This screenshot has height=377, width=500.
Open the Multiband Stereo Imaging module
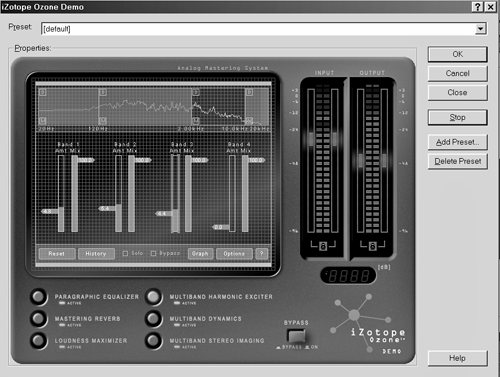[154, 341]
